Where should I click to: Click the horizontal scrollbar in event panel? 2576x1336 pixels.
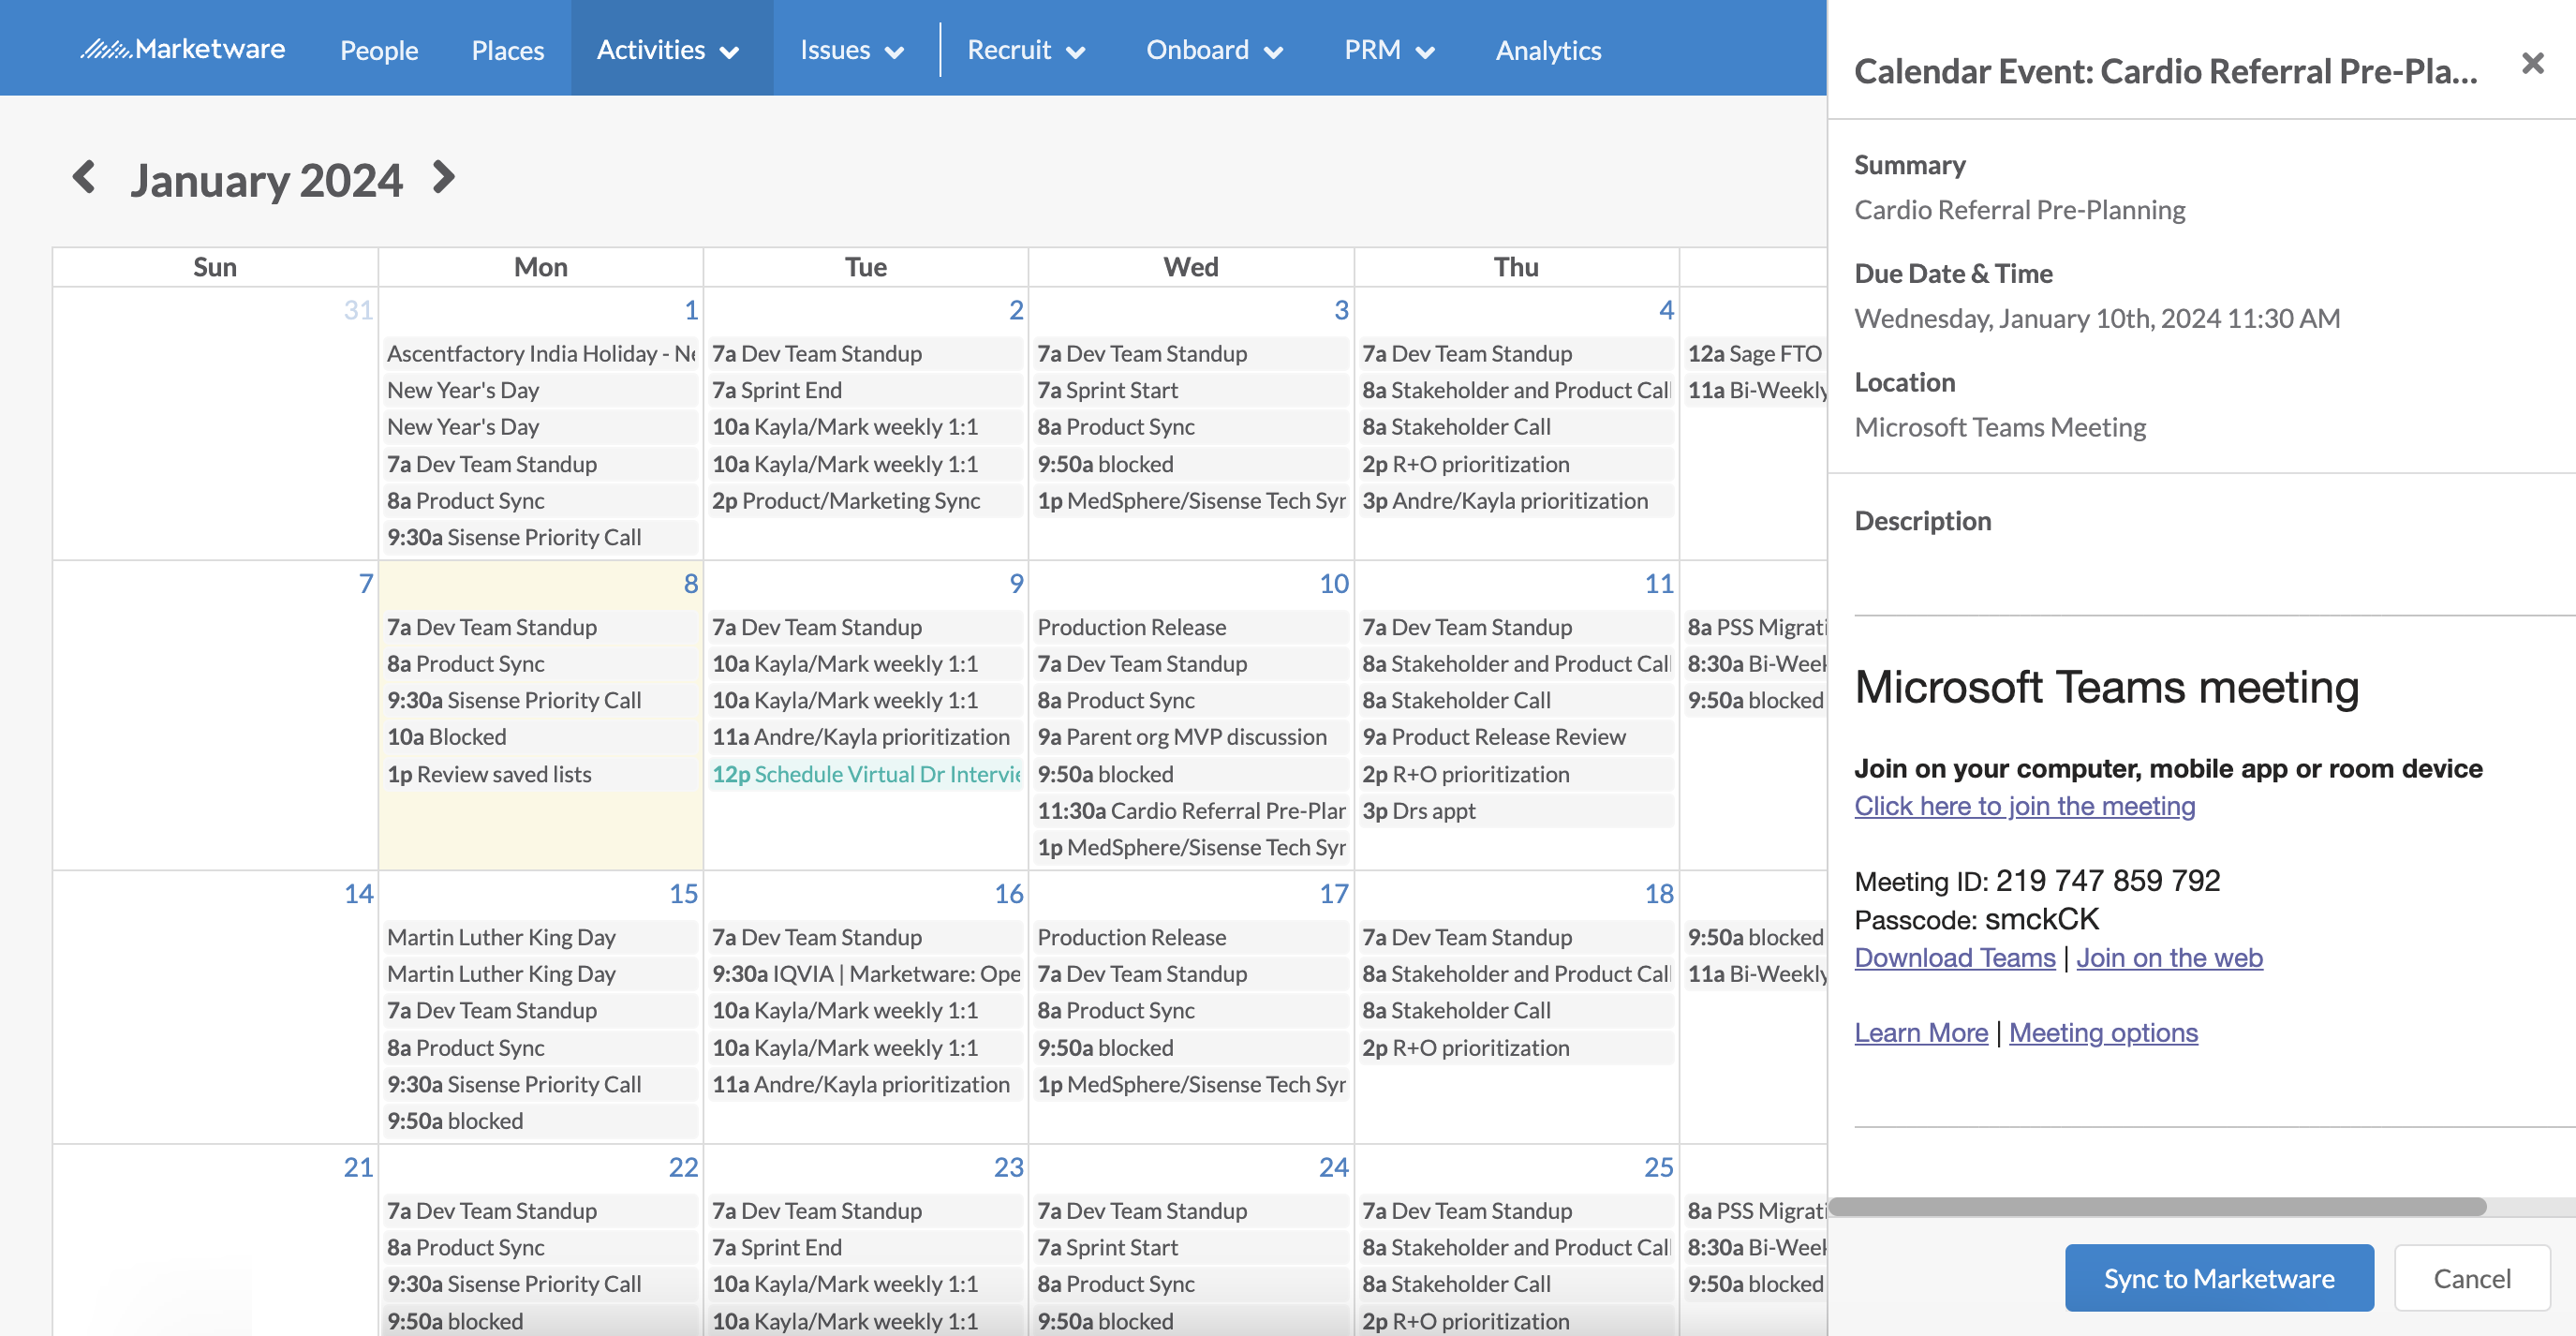coord(2158,1207)
